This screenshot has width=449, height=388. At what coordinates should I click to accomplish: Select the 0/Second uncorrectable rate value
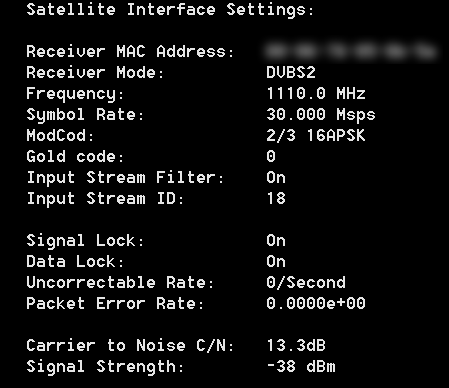pos(306,282)
